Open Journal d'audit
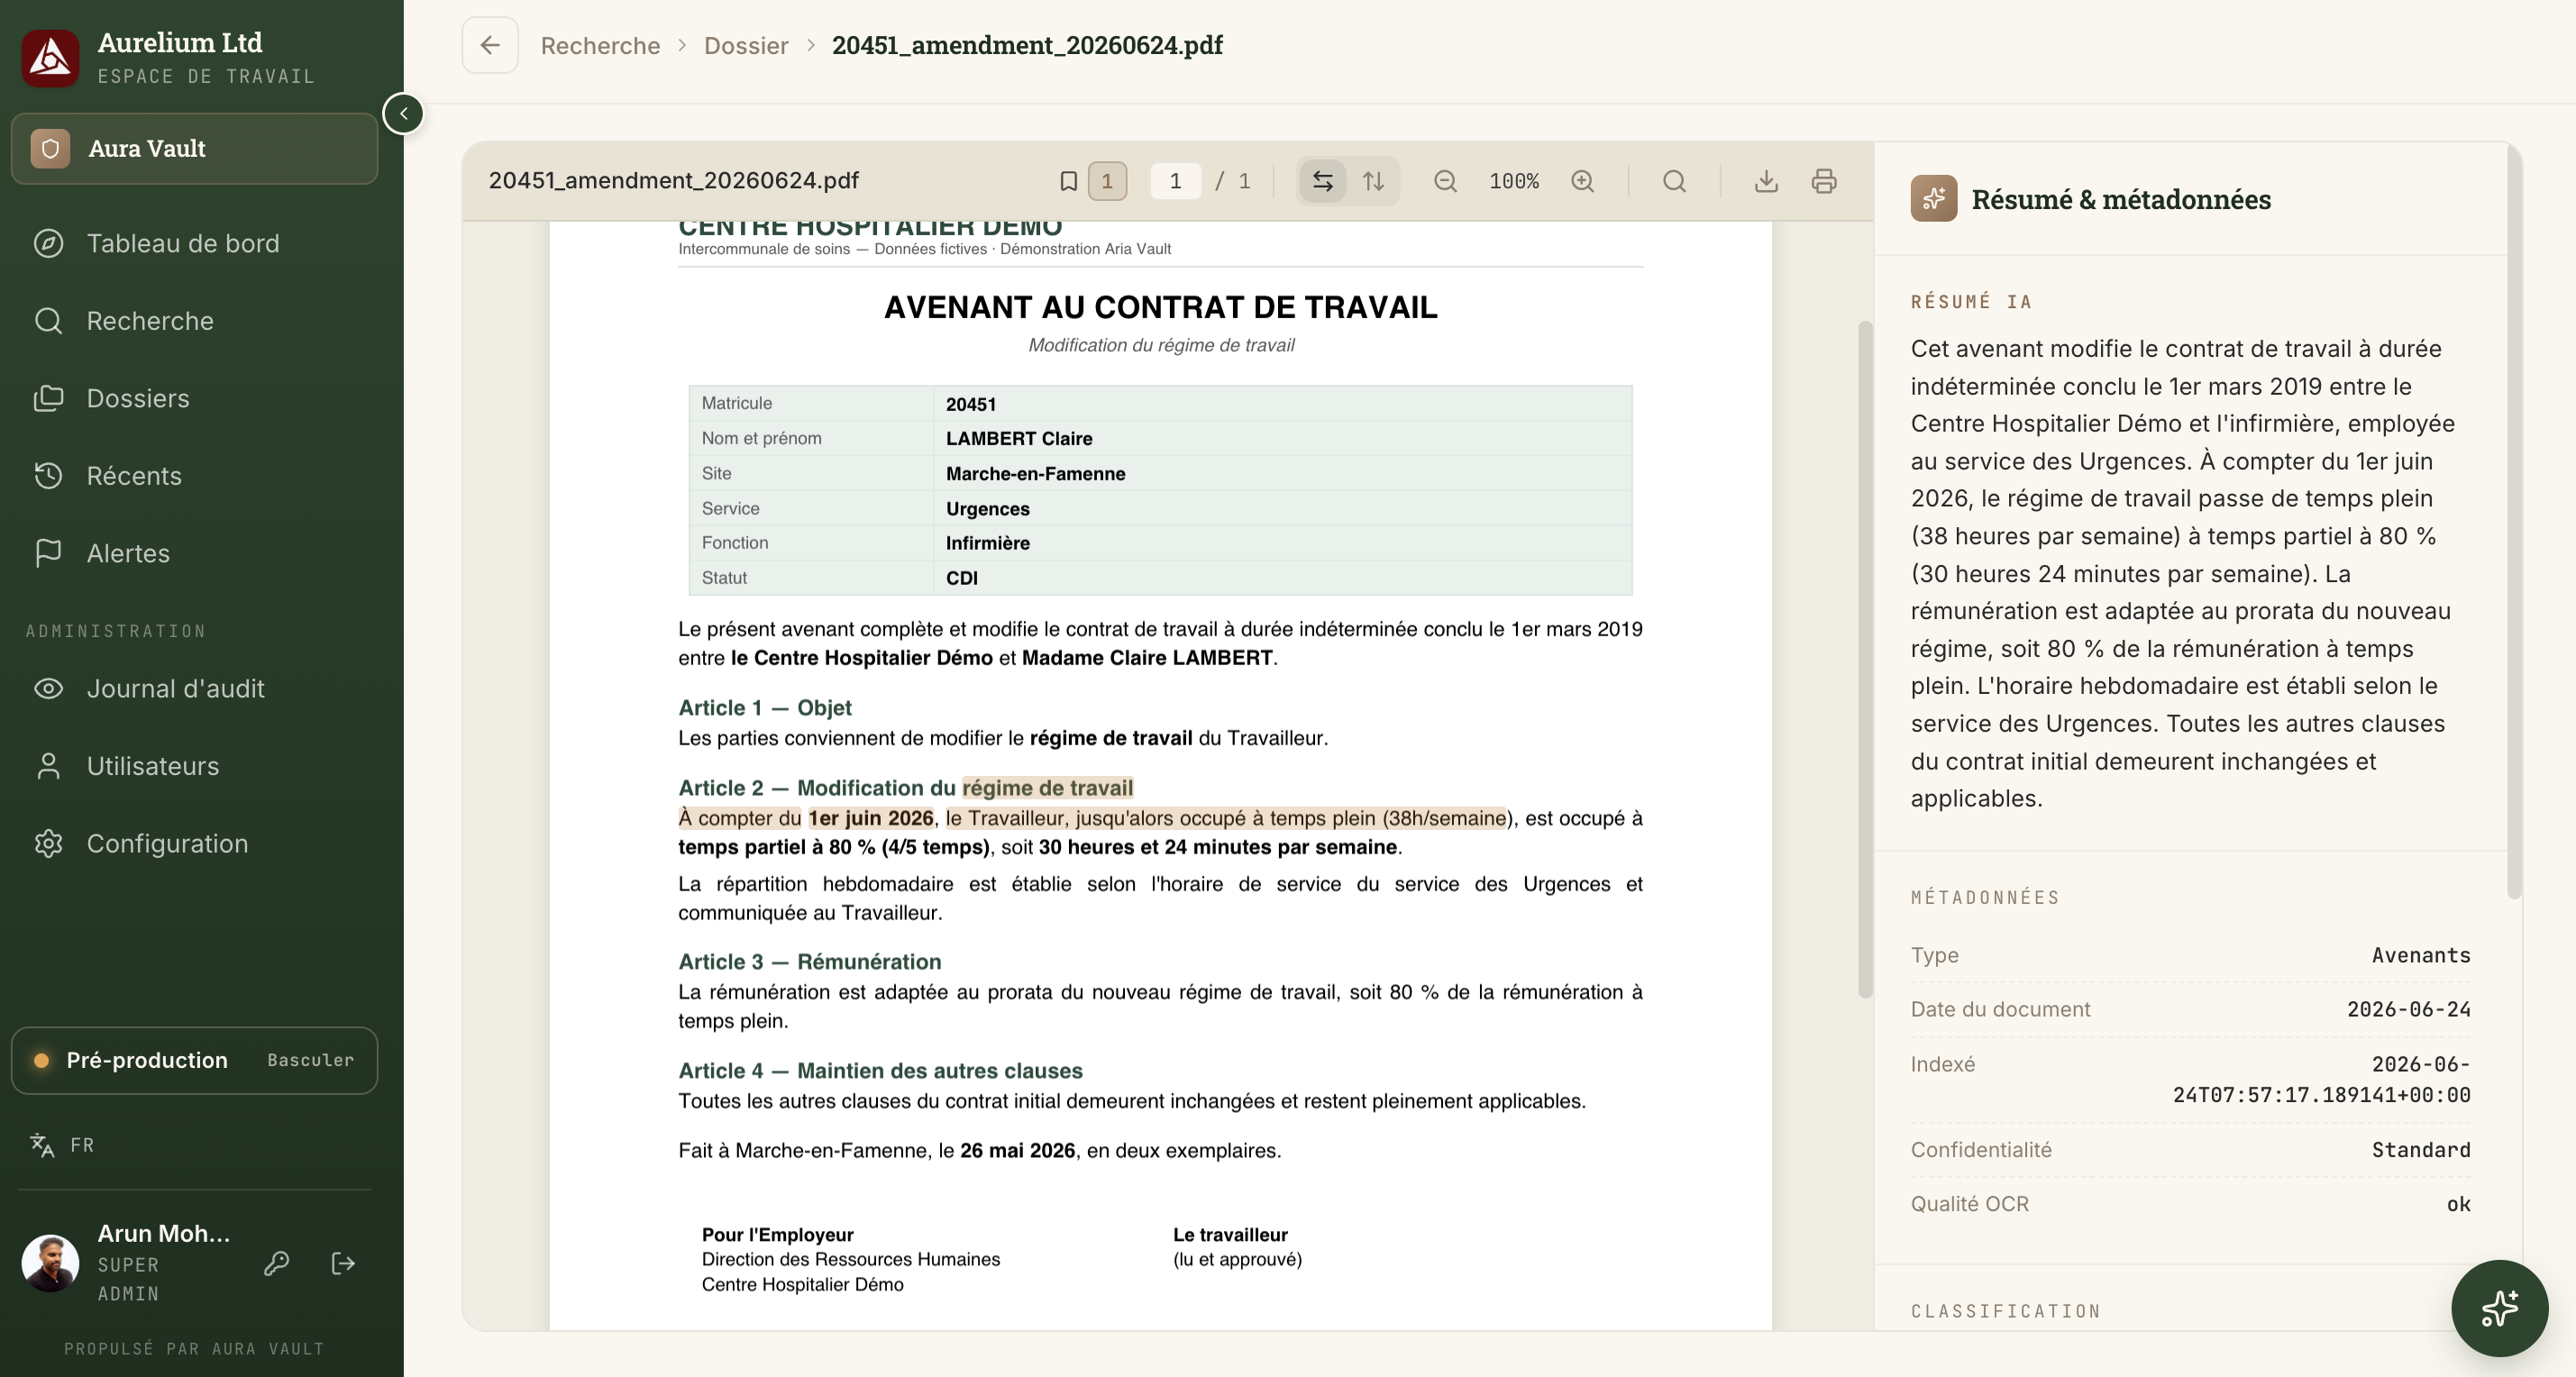 click(x=175, y=688)
